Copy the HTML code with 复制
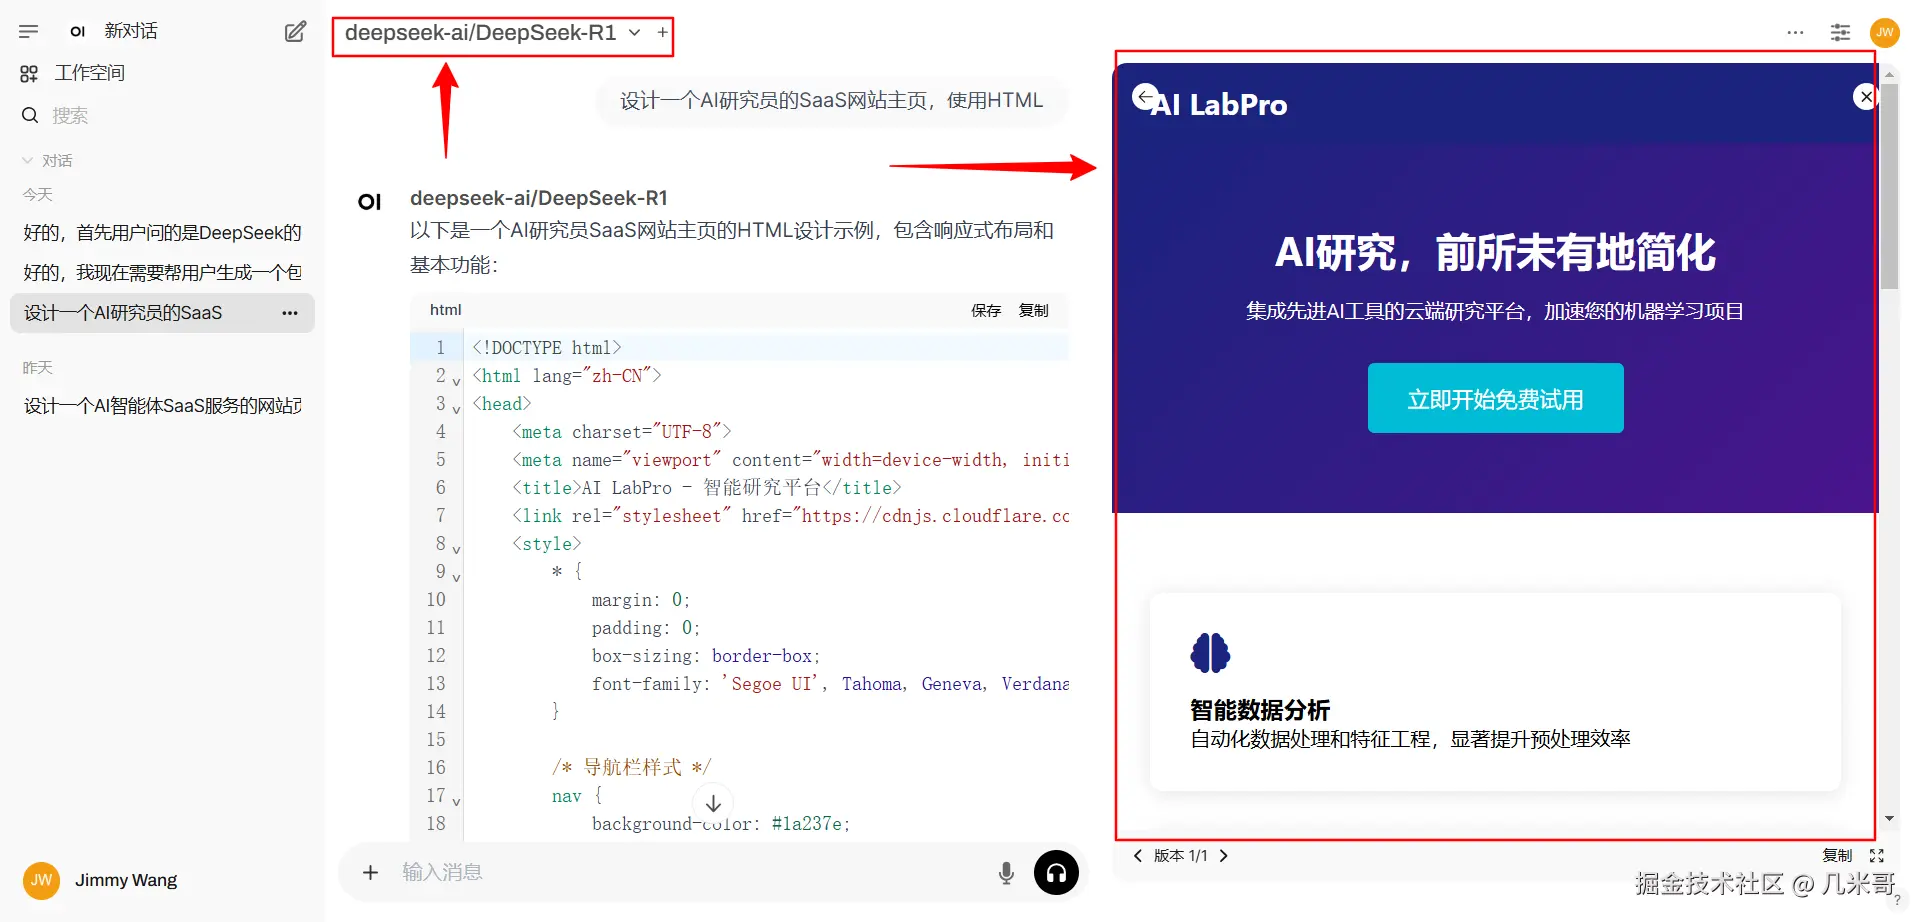The width and height of the screenshot is (1920, 922). 1034,310
